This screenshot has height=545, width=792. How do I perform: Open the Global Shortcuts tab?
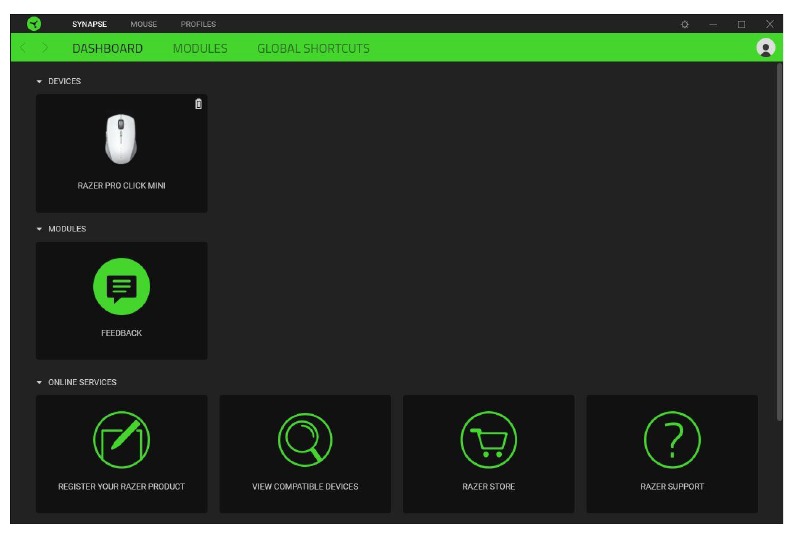pos(313,48)
